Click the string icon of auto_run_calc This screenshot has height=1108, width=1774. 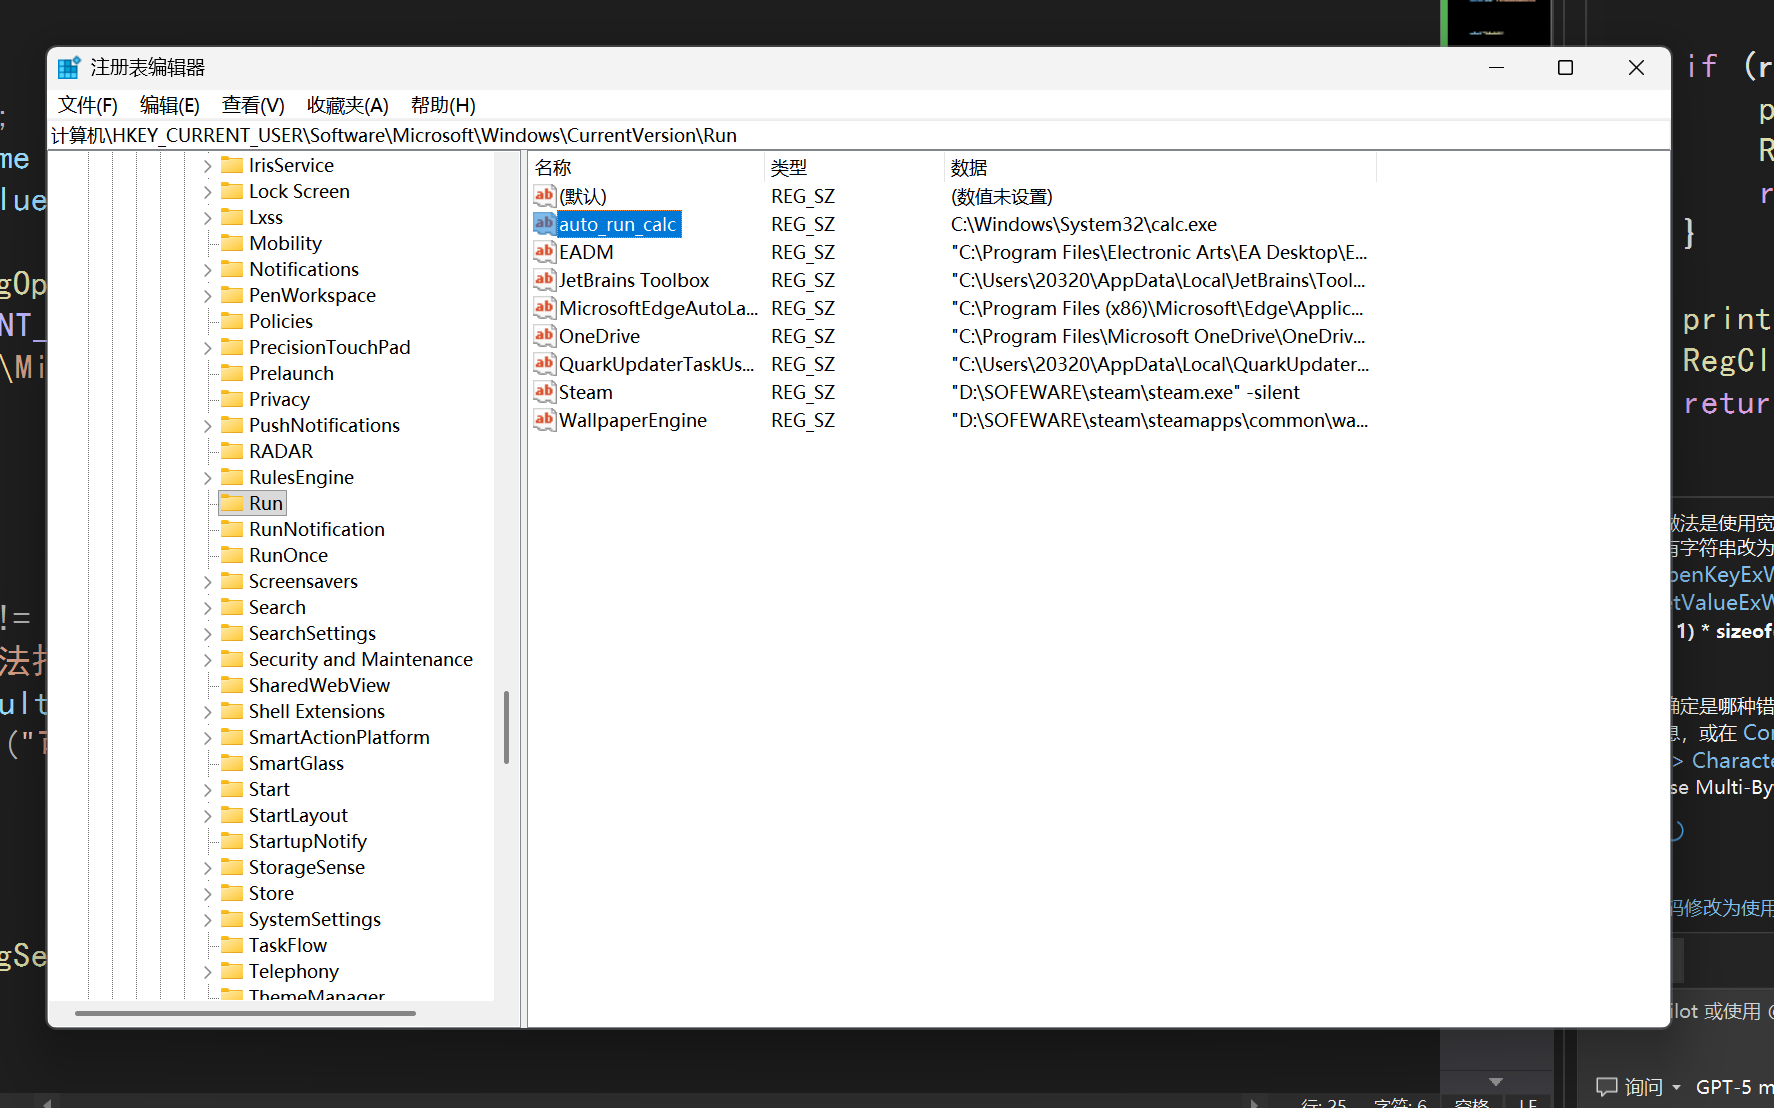click(x=545, y=223)
